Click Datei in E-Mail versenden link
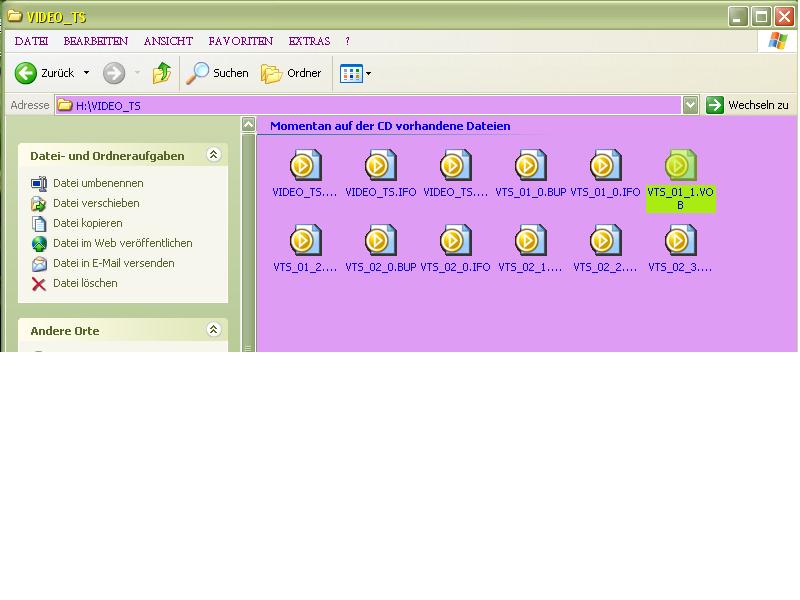 point(114,263)
